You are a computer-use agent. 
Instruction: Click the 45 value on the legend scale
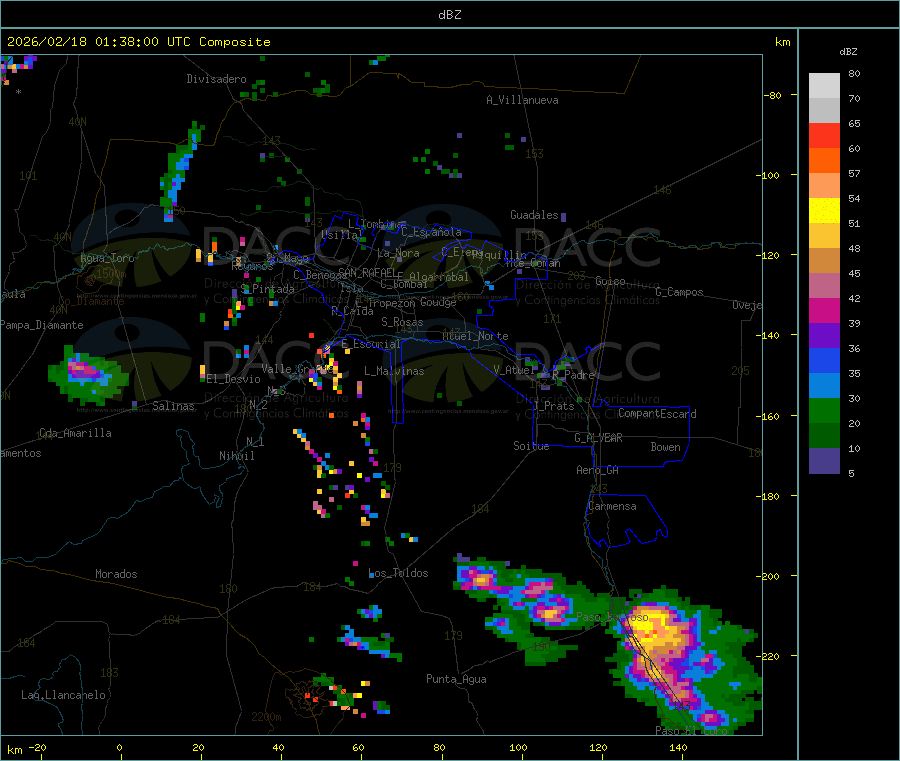point(854,274)
